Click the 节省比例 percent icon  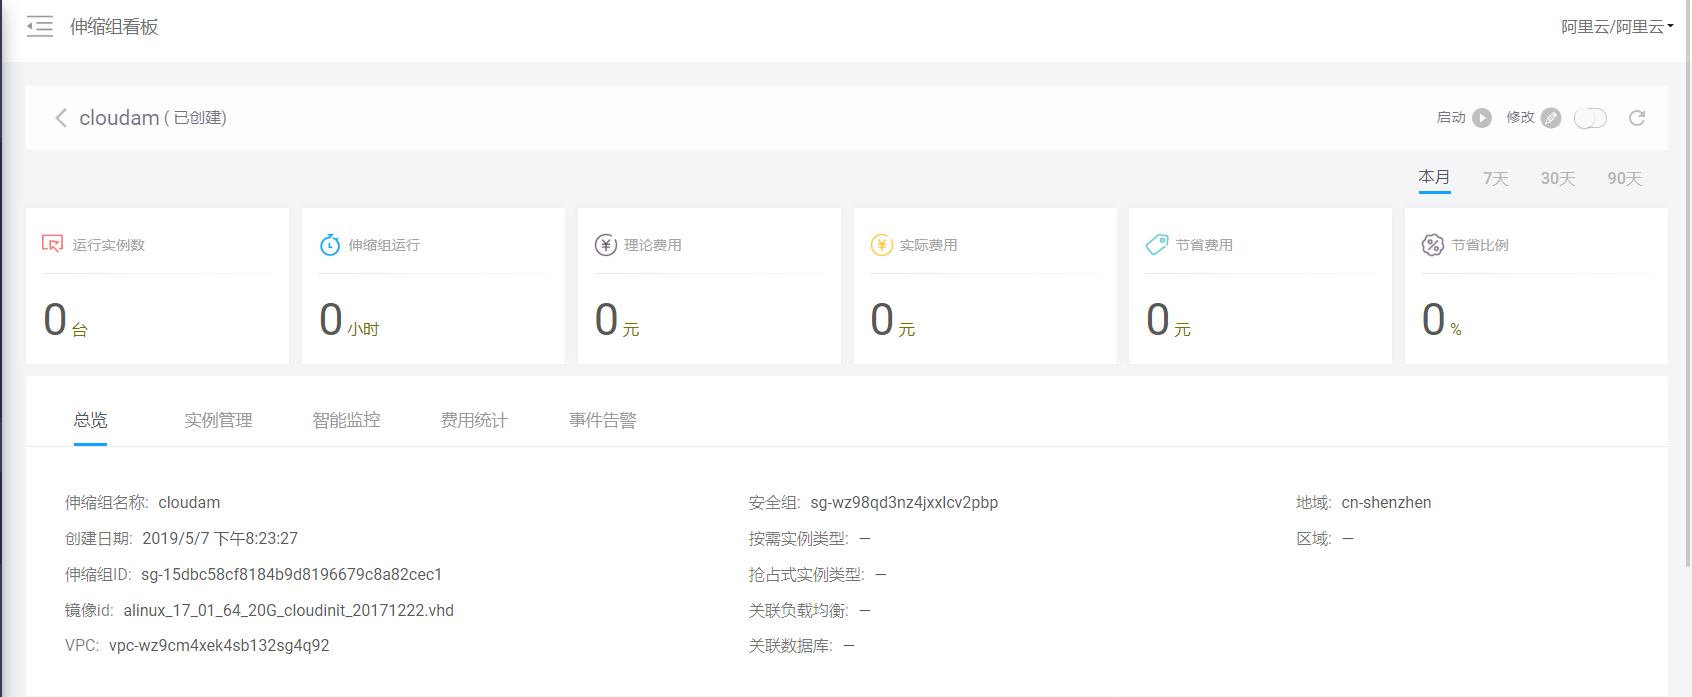[1432, 245]
